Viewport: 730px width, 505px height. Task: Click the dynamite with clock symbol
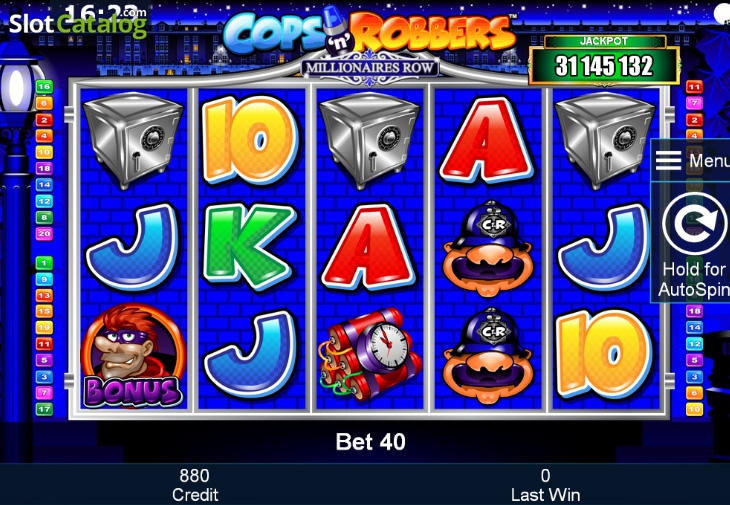point(370,355)
